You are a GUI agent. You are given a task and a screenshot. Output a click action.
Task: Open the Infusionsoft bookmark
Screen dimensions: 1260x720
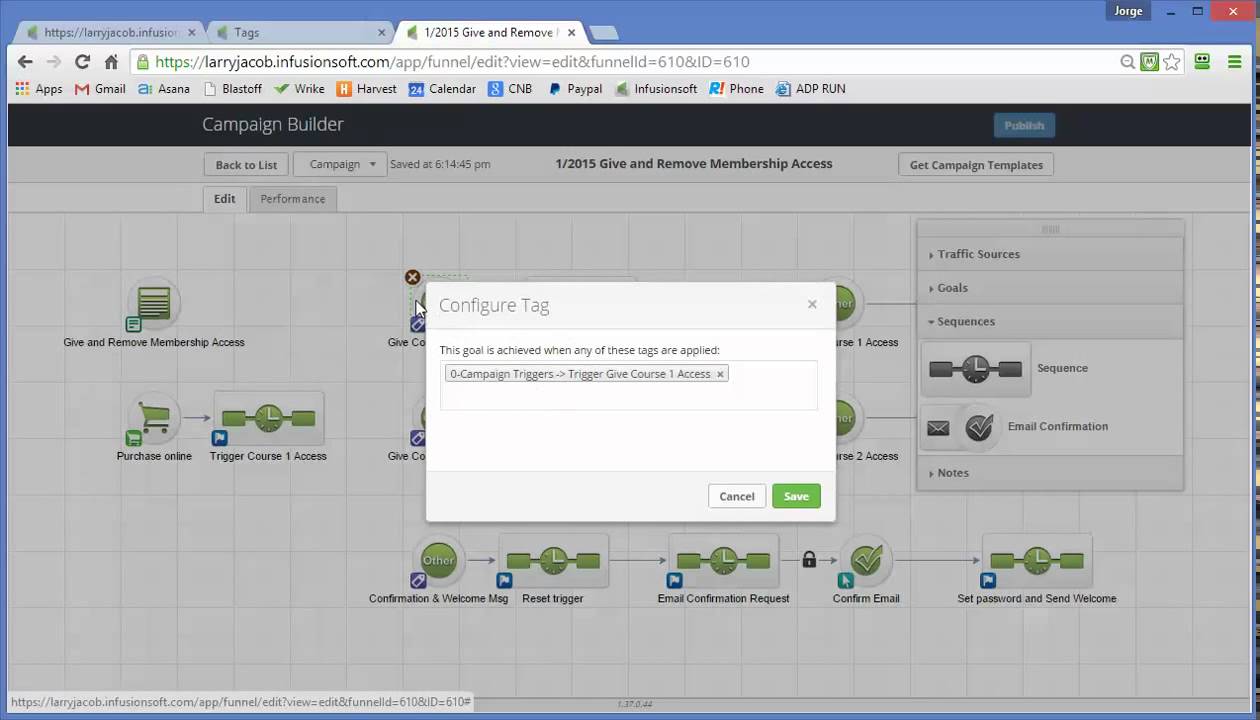[656, 89]
